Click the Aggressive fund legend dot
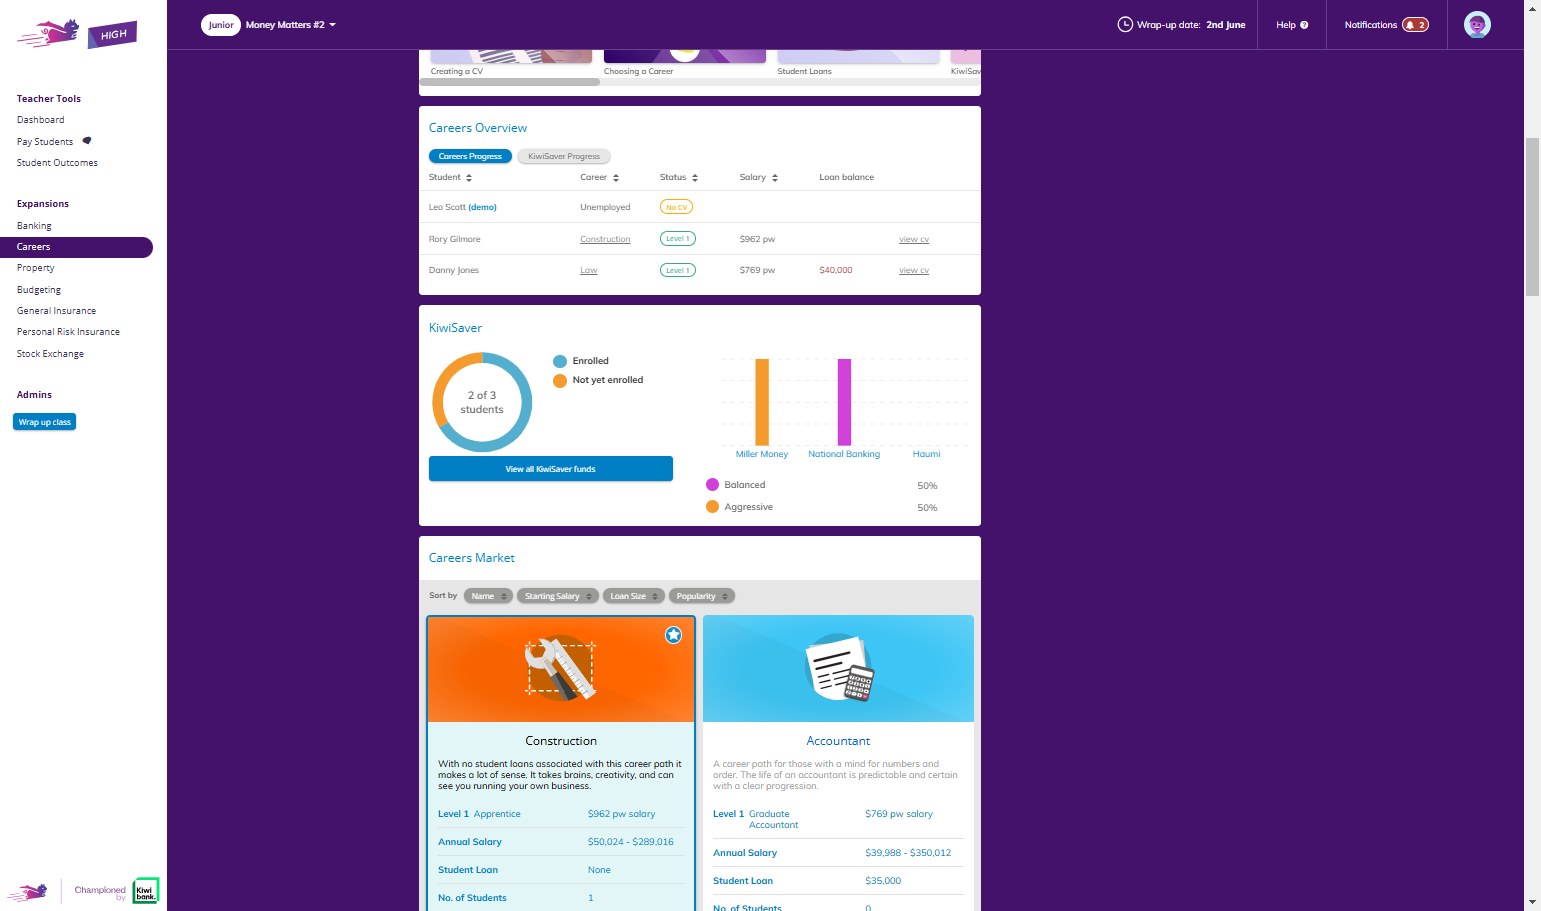 click(x=713, y=506)
